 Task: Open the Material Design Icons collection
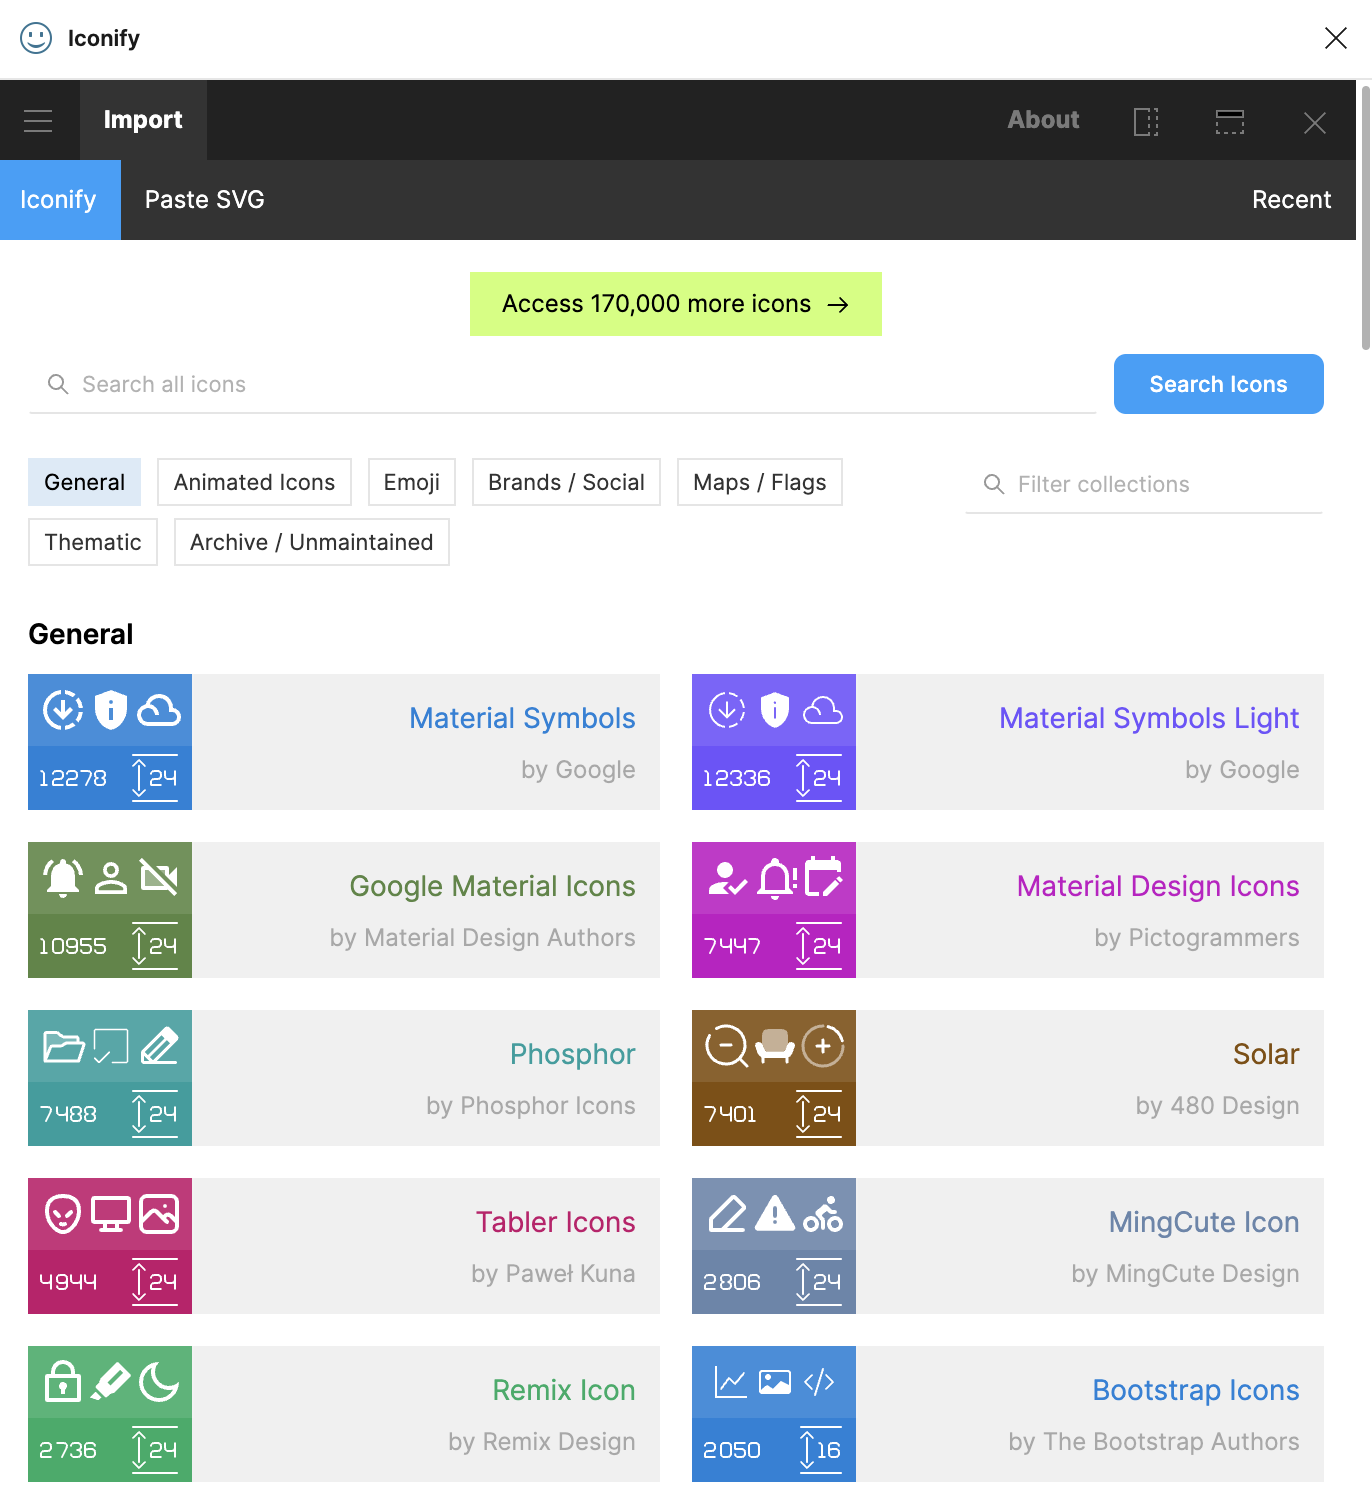1008,910
